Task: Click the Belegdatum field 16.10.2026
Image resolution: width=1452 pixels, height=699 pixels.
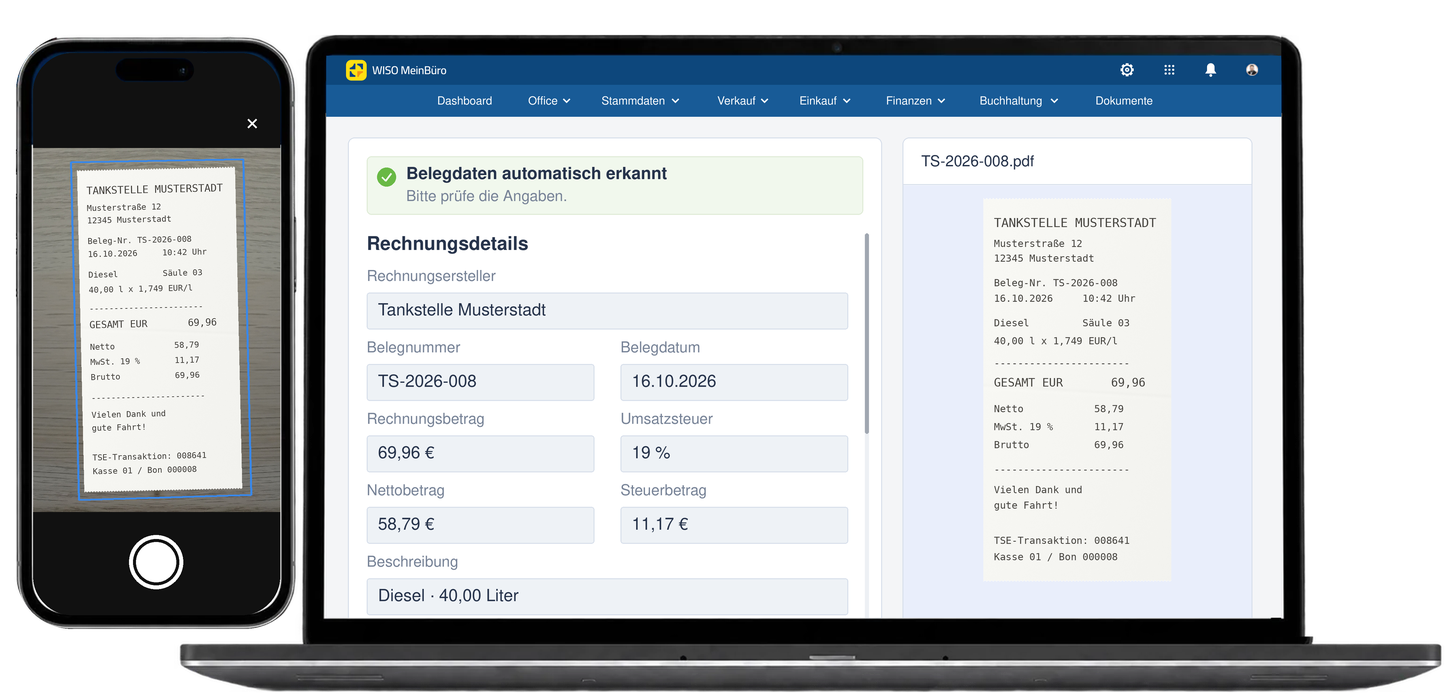Action: [734, 382]
